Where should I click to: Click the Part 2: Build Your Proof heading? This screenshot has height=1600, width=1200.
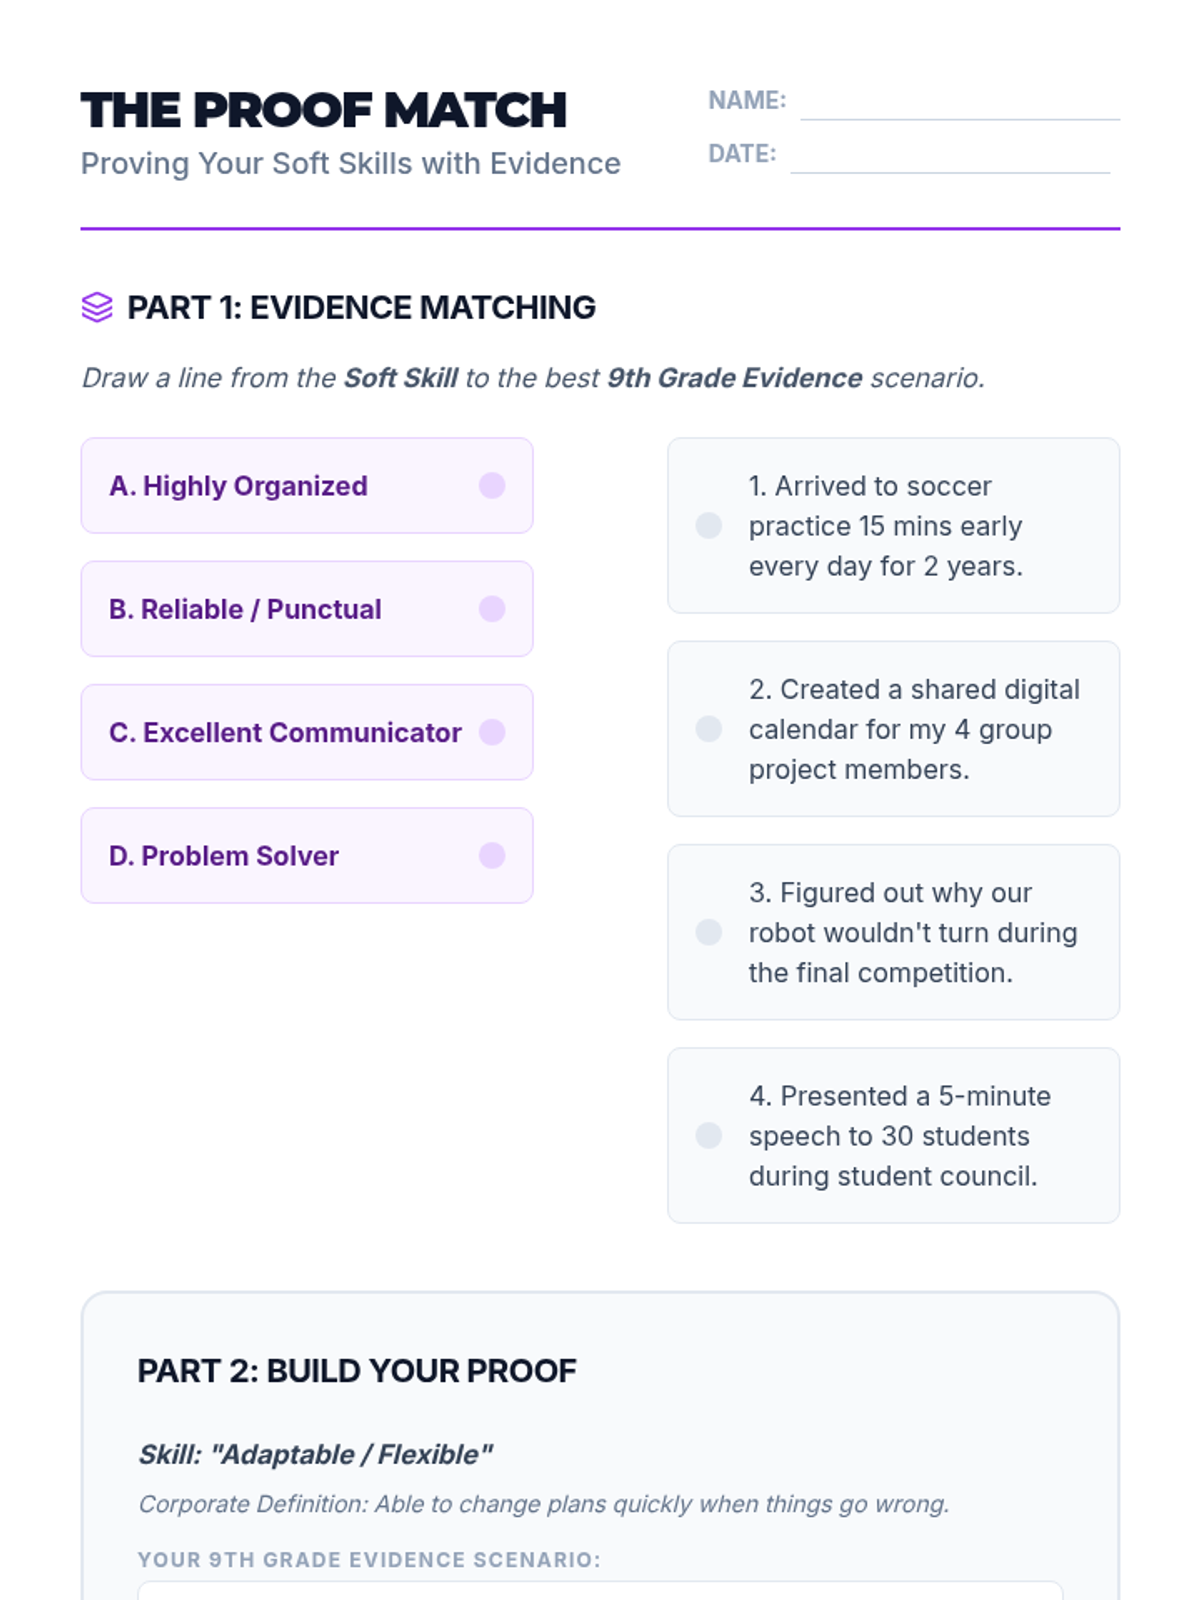pos(357,1371)
